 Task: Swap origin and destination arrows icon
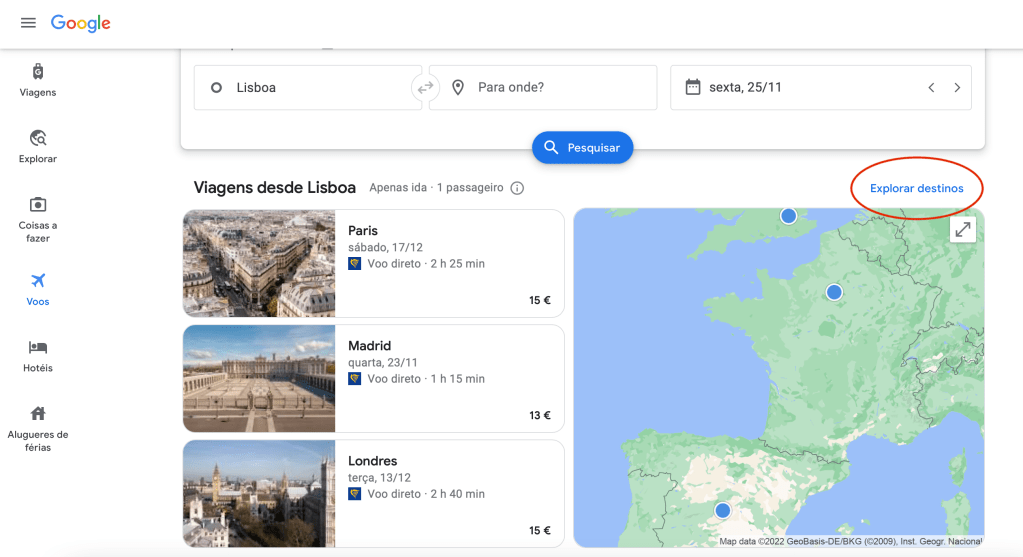click(426, 88)
